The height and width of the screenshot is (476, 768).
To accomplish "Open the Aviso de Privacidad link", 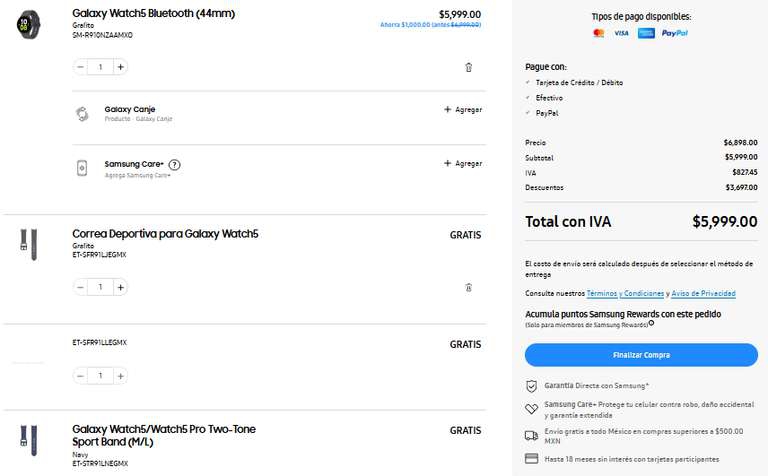I will [x=703, y=293].
